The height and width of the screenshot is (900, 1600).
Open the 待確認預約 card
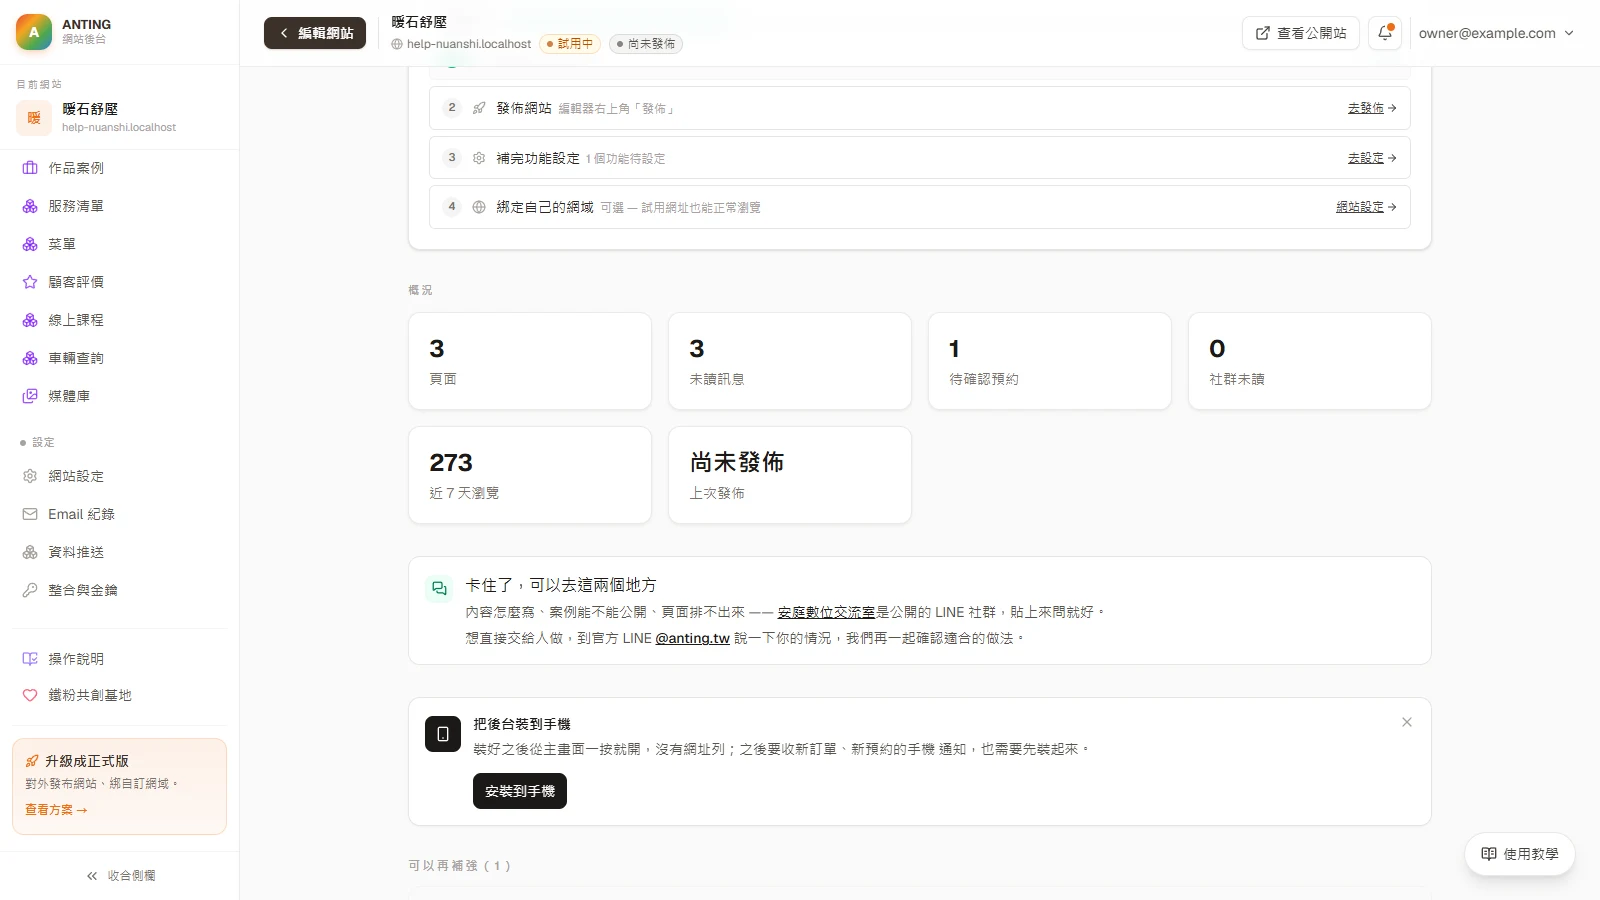[x=1050, y=361]
